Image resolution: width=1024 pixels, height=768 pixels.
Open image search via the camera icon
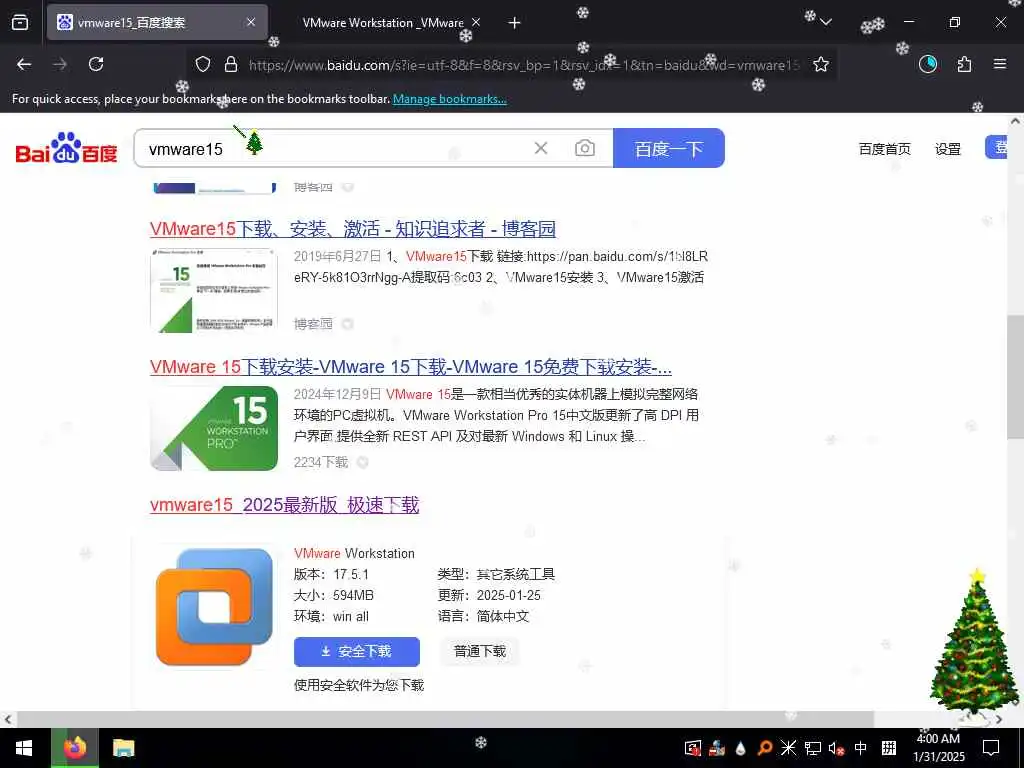click(584, 148)
